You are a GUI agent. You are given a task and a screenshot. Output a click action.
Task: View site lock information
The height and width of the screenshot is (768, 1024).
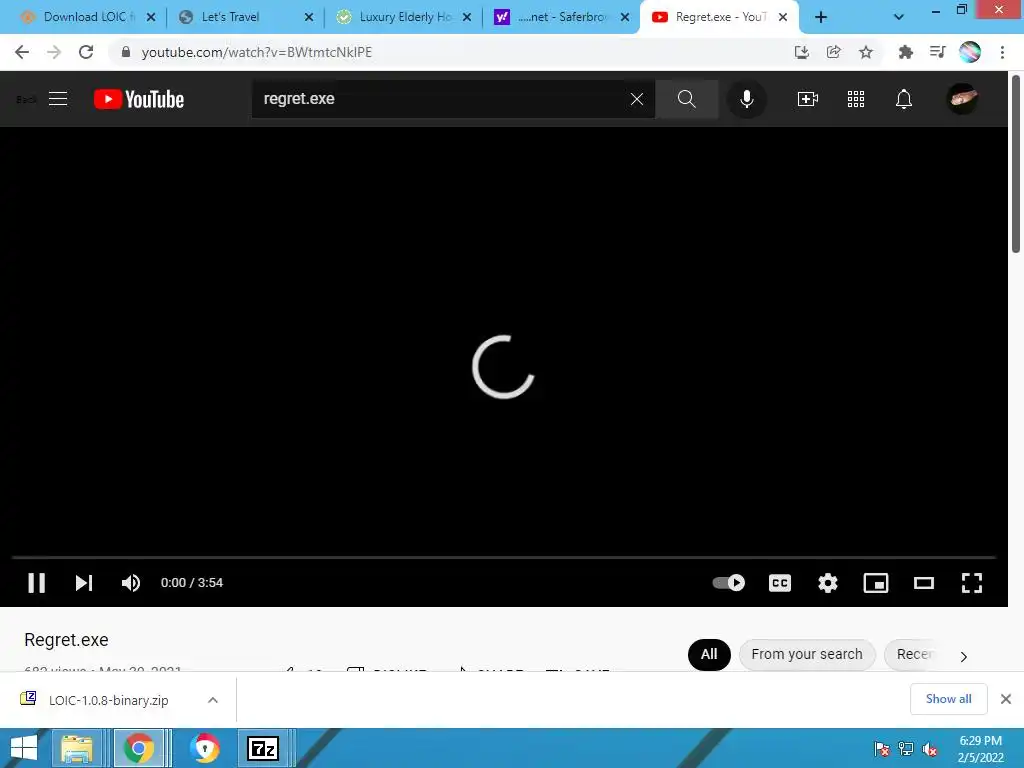(126, 52)
